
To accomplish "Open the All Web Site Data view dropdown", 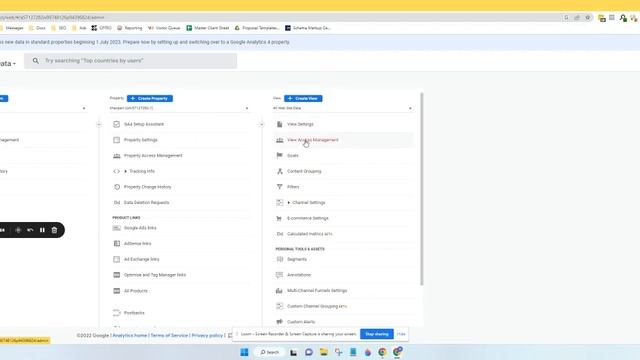I will [342, 108].
